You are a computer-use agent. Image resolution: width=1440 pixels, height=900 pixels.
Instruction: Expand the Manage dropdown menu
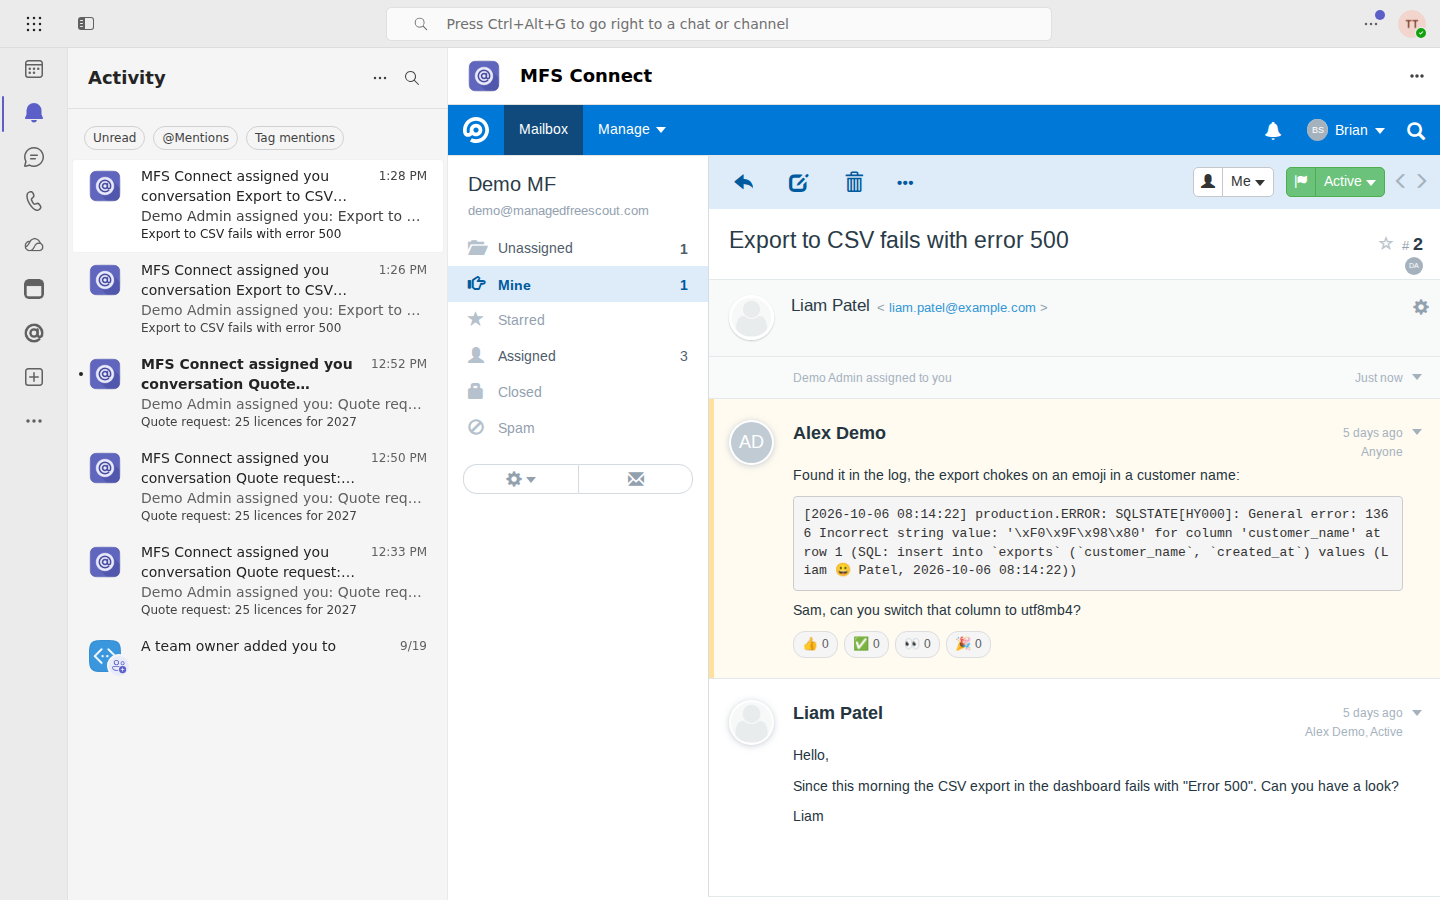click(x=632, y=130)
